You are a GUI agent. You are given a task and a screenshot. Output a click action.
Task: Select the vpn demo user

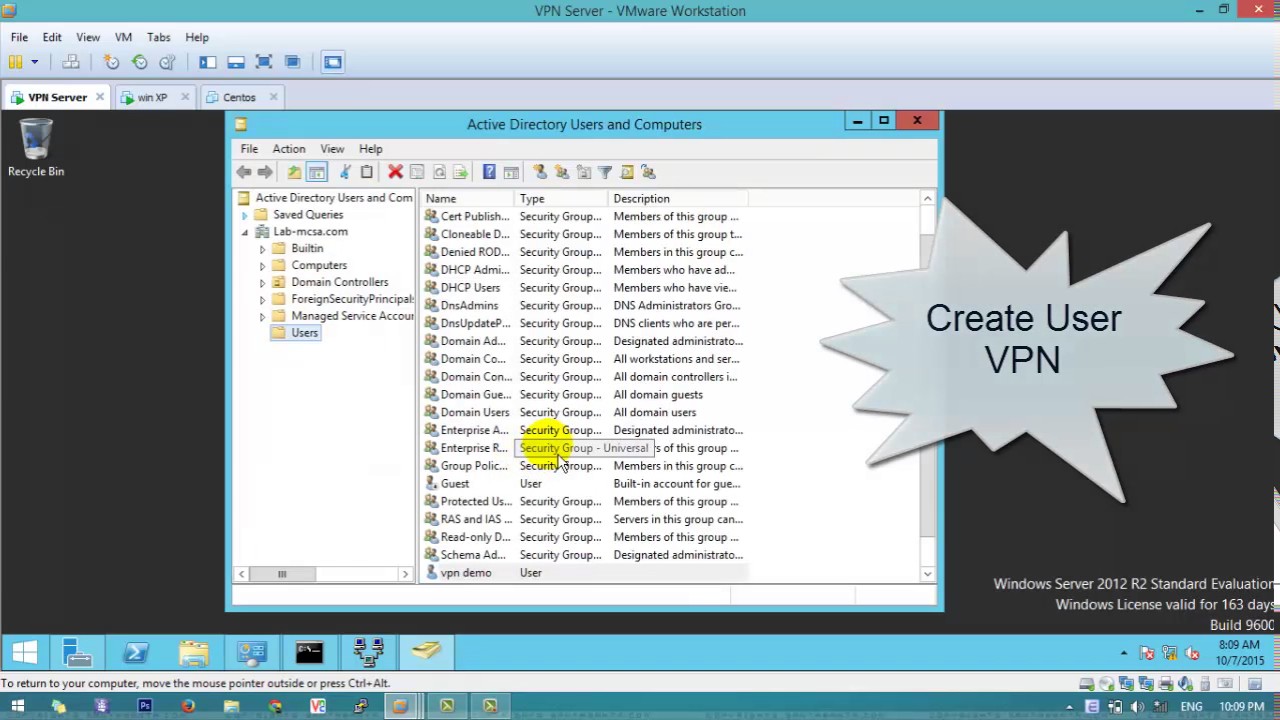pyautogui.click(x=465, y=573)
